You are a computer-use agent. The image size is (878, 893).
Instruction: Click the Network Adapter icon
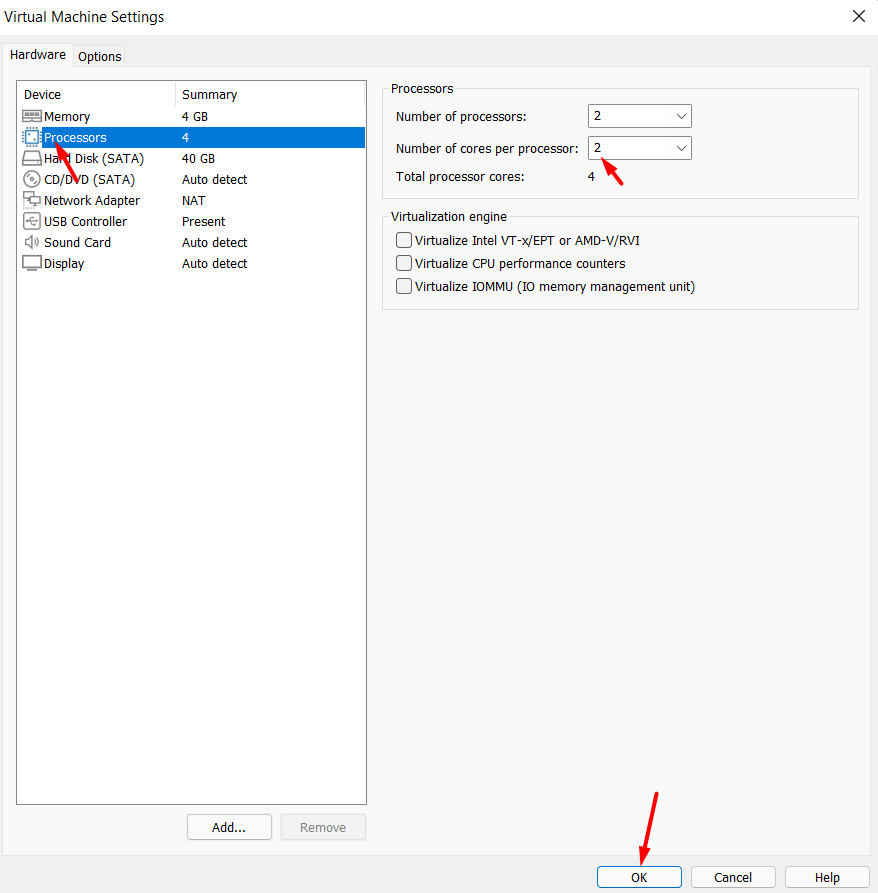coord(32,201)
